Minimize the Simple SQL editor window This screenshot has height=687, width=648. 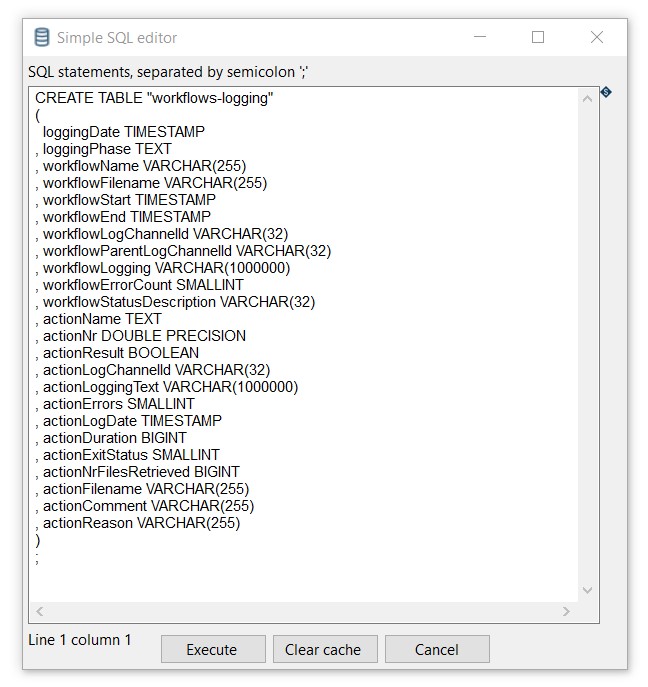pos(479,38)
